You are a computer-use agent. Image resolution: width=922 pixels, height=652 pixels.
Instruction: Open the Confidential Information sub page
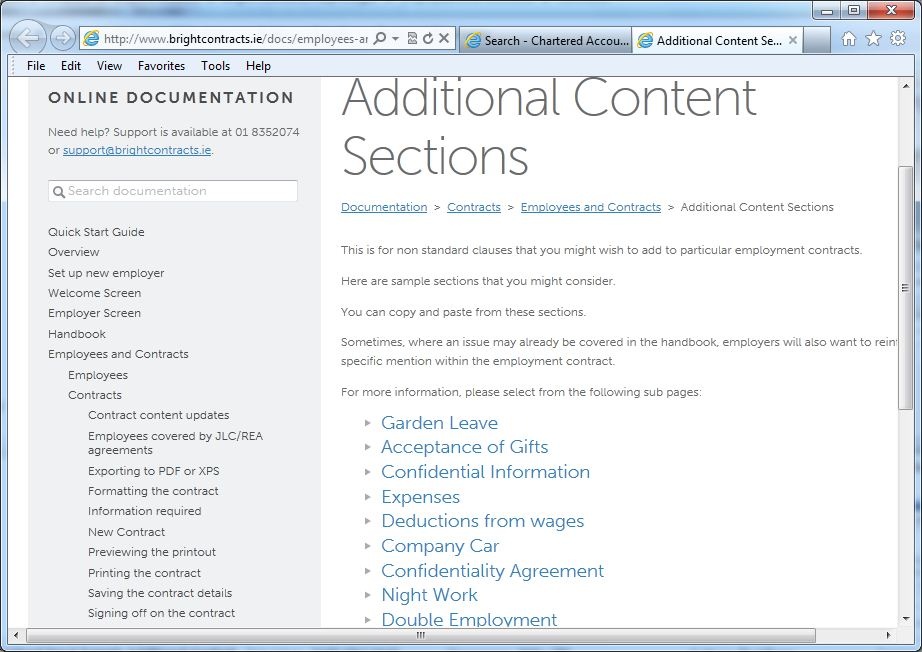click(485, 472)
